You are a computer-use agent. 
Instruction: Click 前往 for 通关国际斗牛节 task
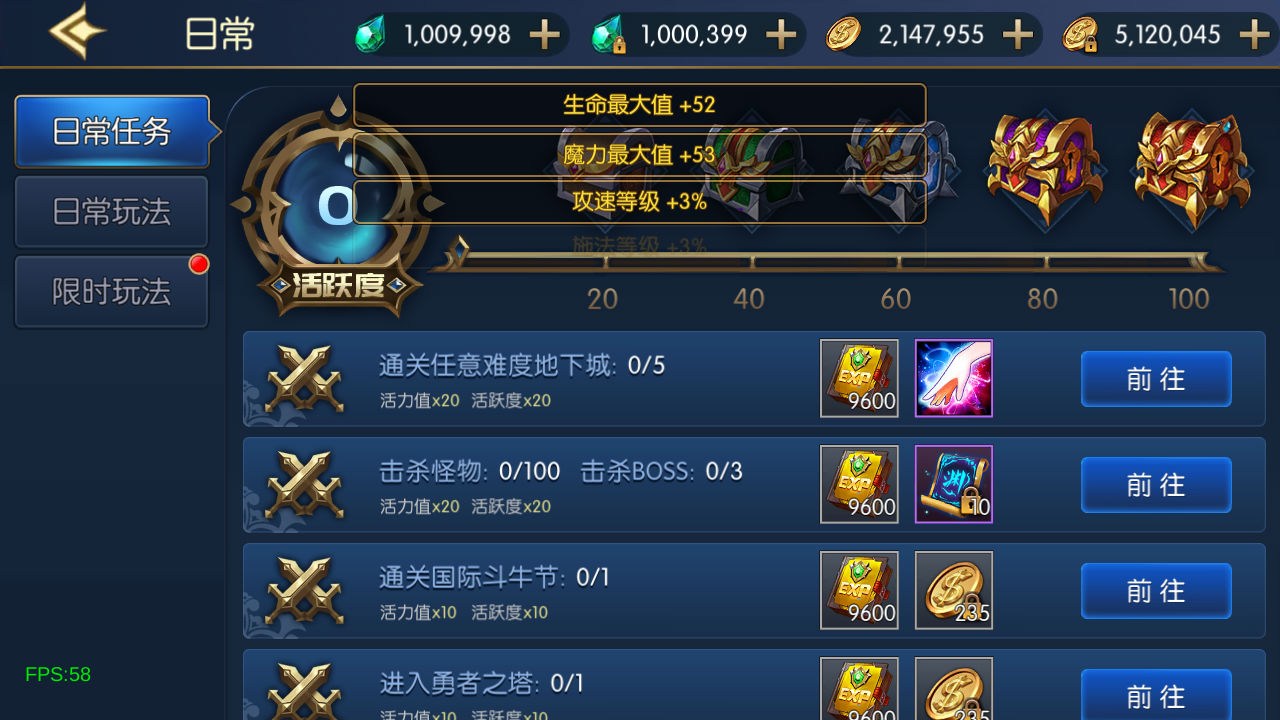point(1156,591)
